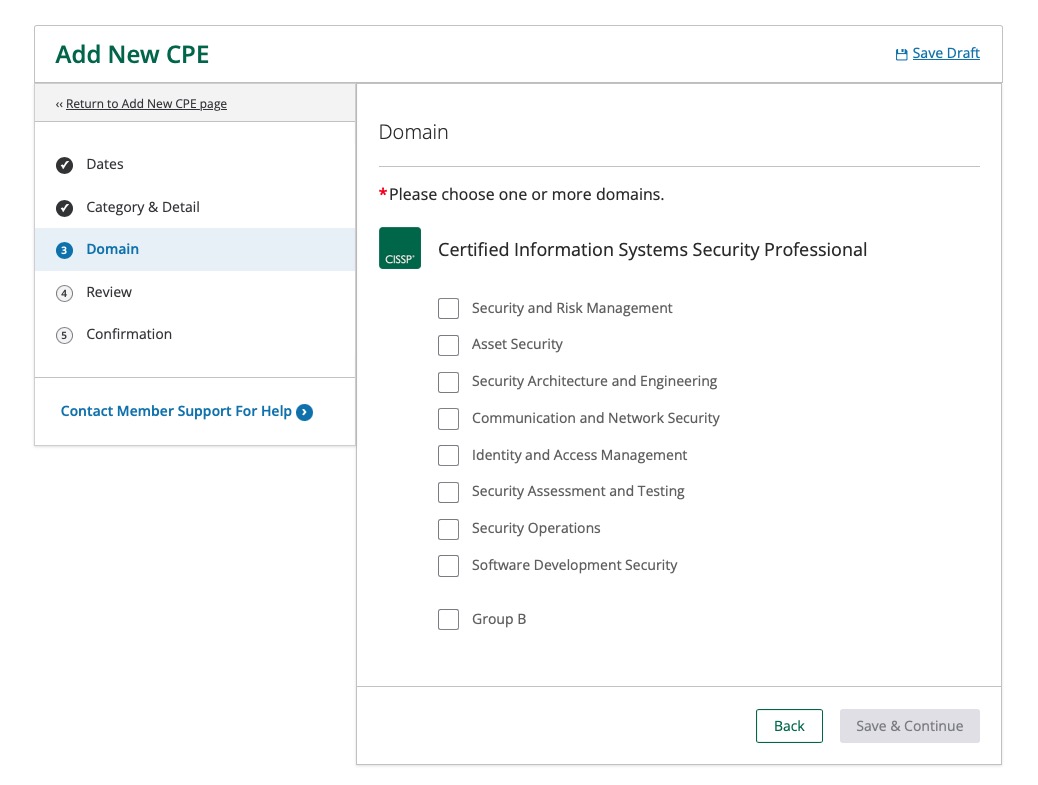Click 'Certified Information Systems Security Professional' title
1038x785 pixels.
click(x=652, y=250)
